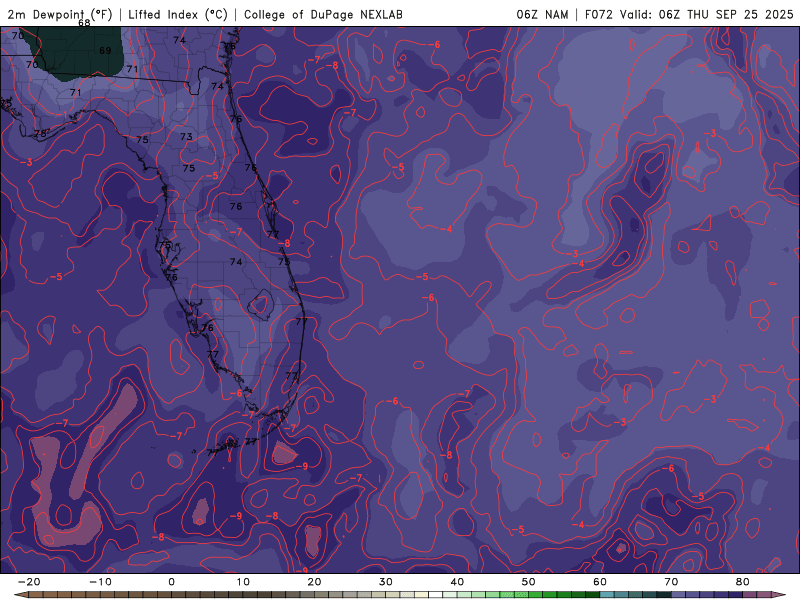Click the 10 label on the color scale
Viewport: 800px width, 600px height.
pyautogui.click(x=243, y=582)
